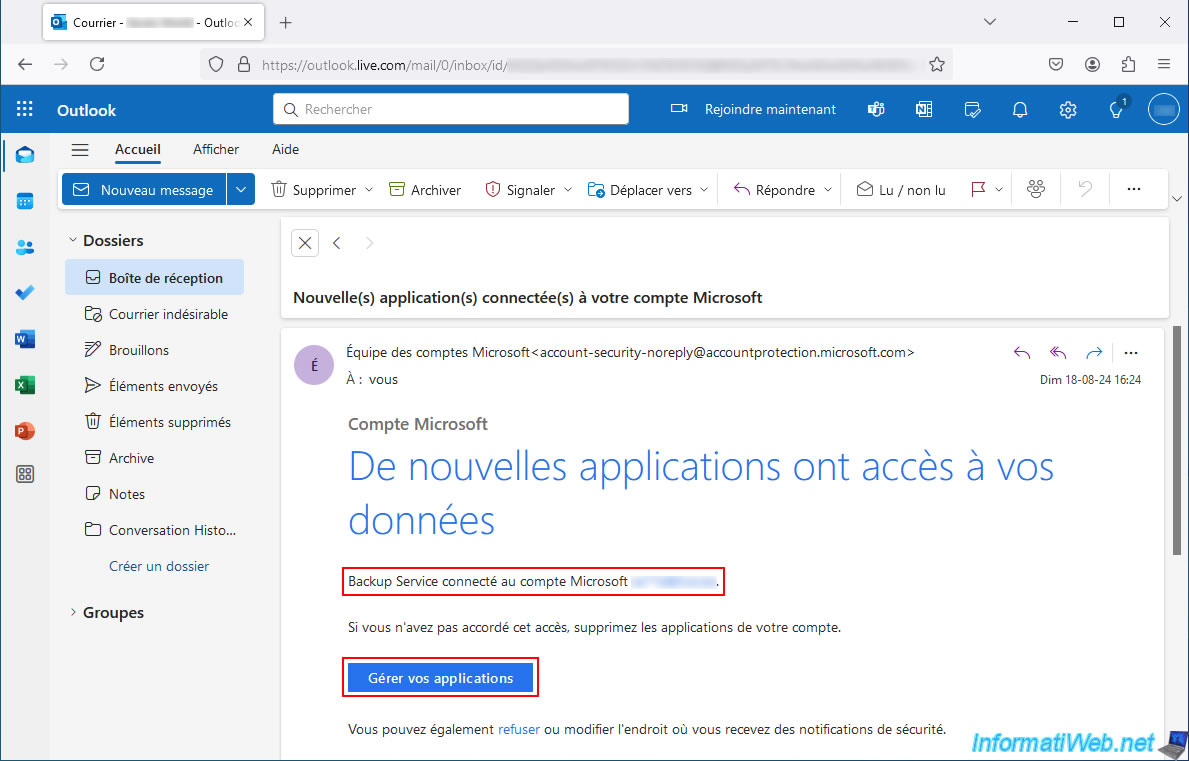Expand the Répondre dropdown arrow
Viewport: 1189px width, 761px height.
pyautogui.click(x=827, y=189)
